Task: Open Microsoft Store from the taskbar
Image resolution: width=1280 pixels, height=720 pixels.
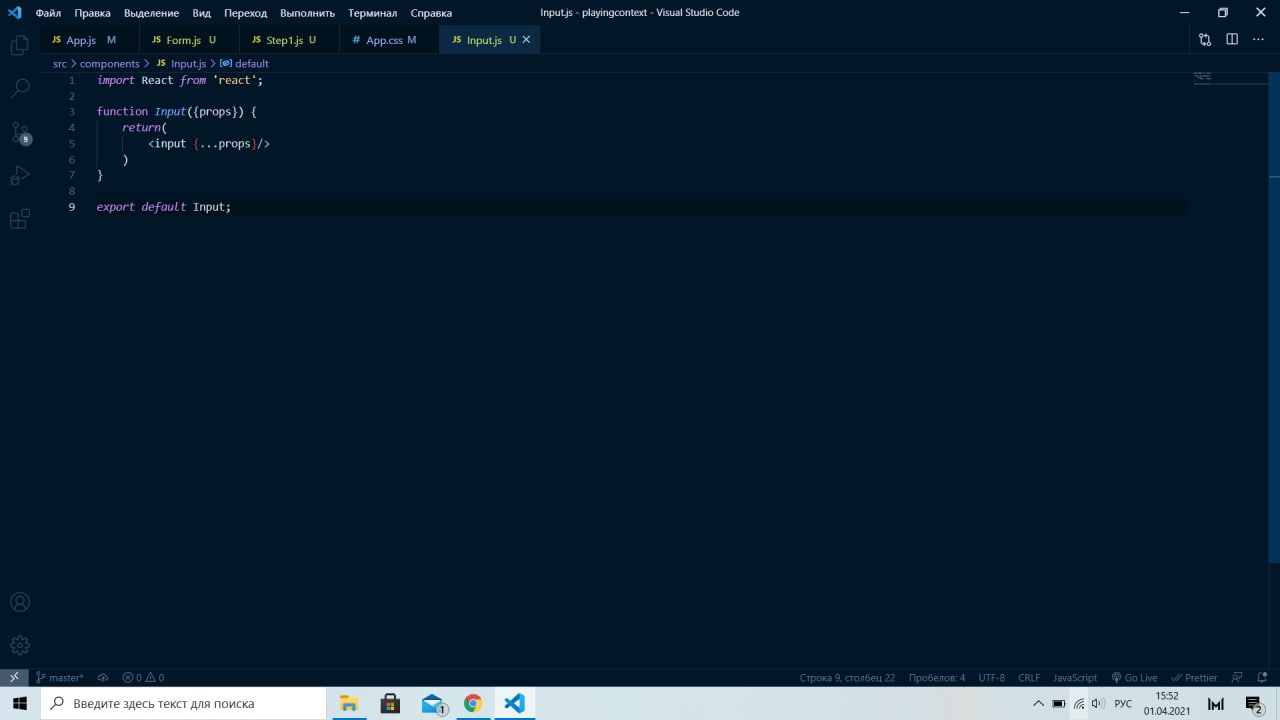Action: point(390,703)
